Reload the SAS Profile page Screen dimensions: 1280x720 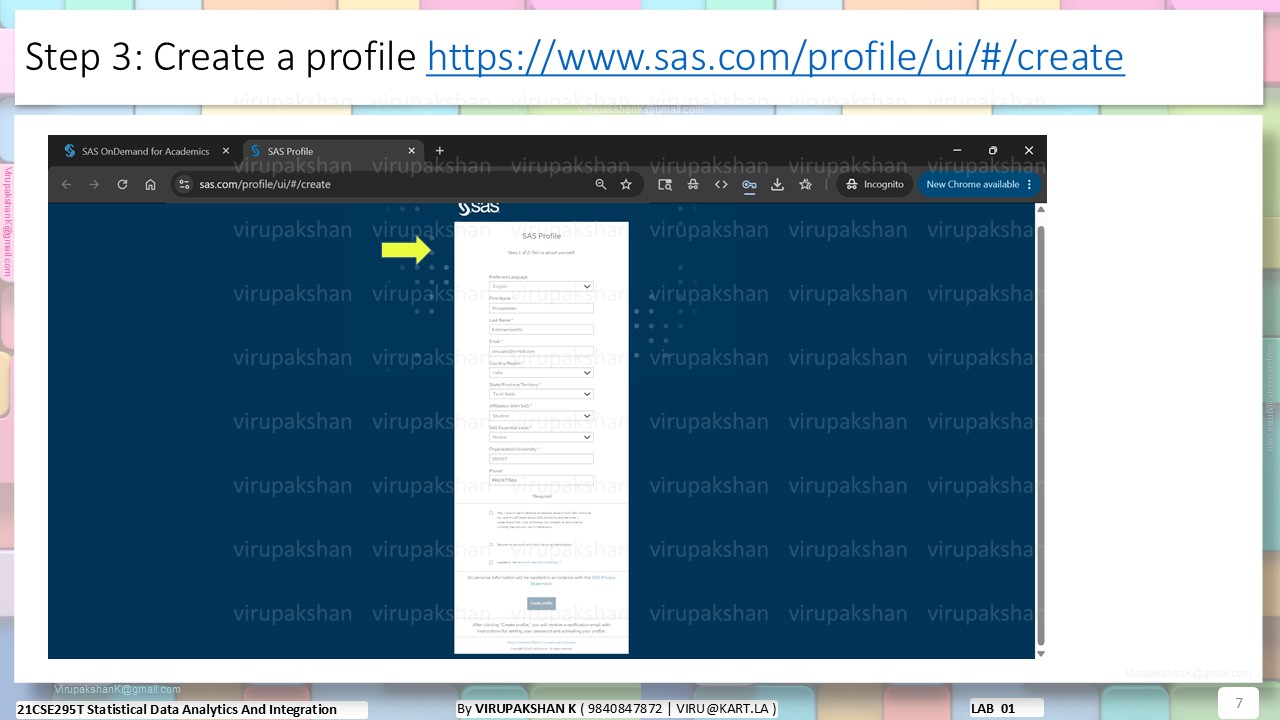pyautogui.click(x=122, y=185)
